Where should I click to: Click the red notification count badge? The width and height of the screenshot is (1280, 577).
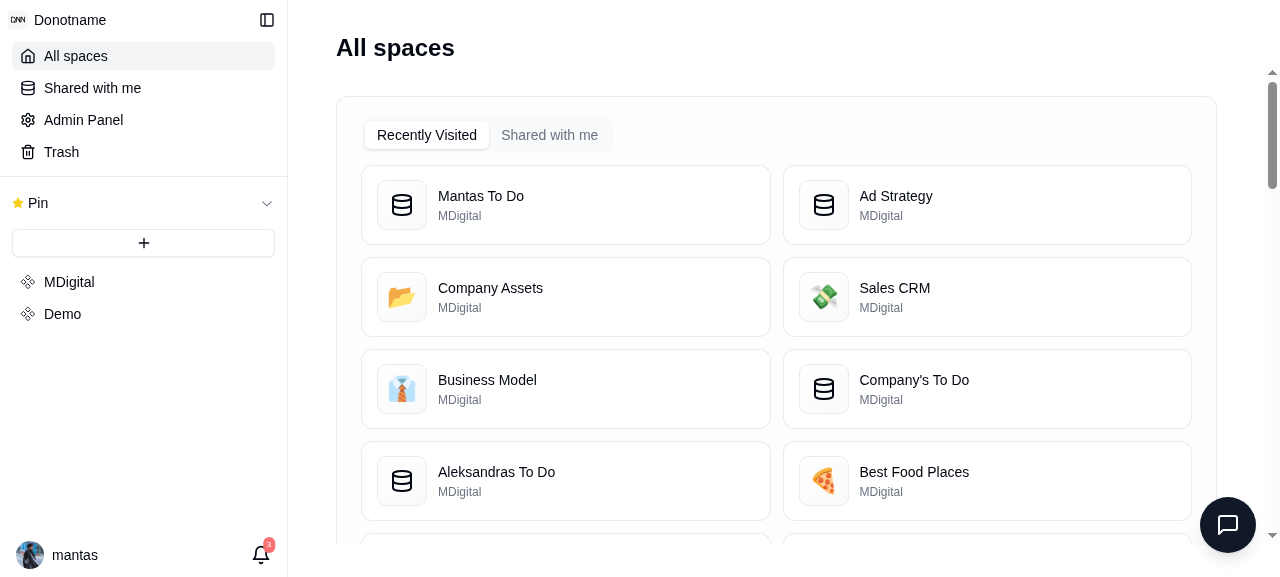[x=269, y=545]
